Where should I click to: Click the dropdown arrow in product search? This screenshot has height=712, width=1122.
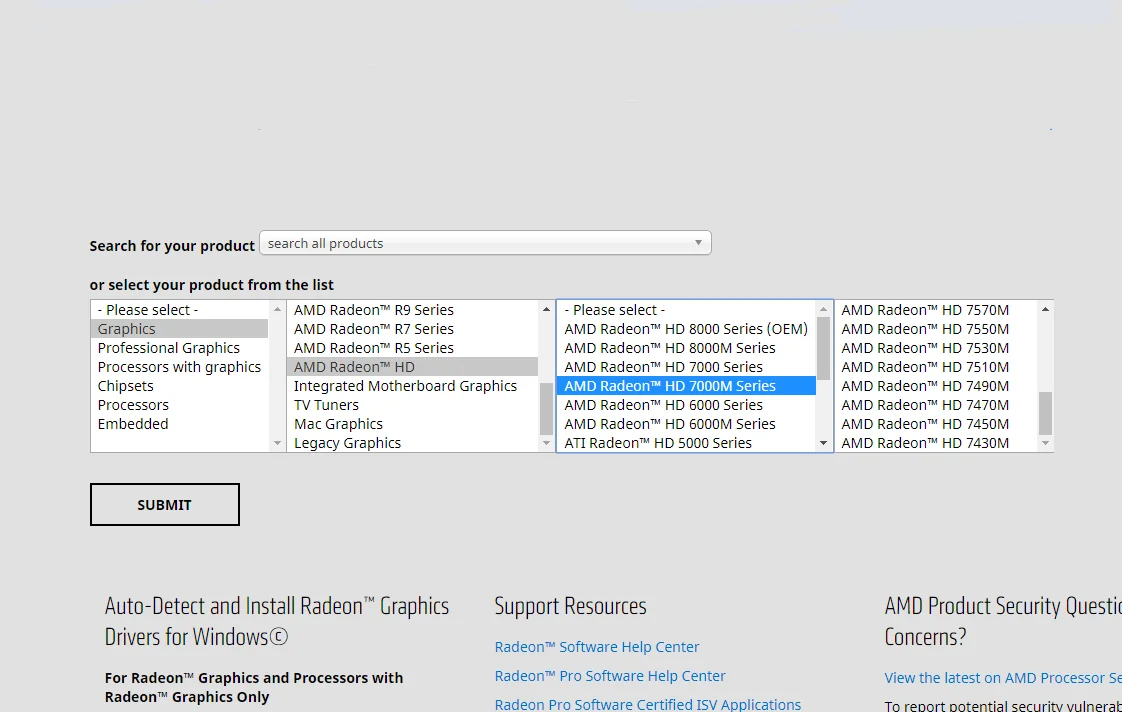click(698, 243)
